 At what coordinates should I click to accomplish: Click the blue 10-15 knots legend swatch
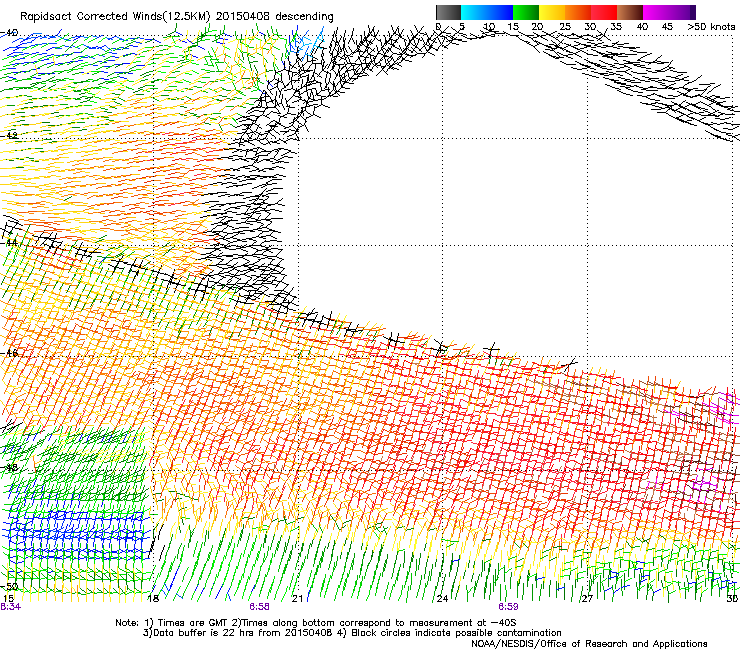pos(500,12)
